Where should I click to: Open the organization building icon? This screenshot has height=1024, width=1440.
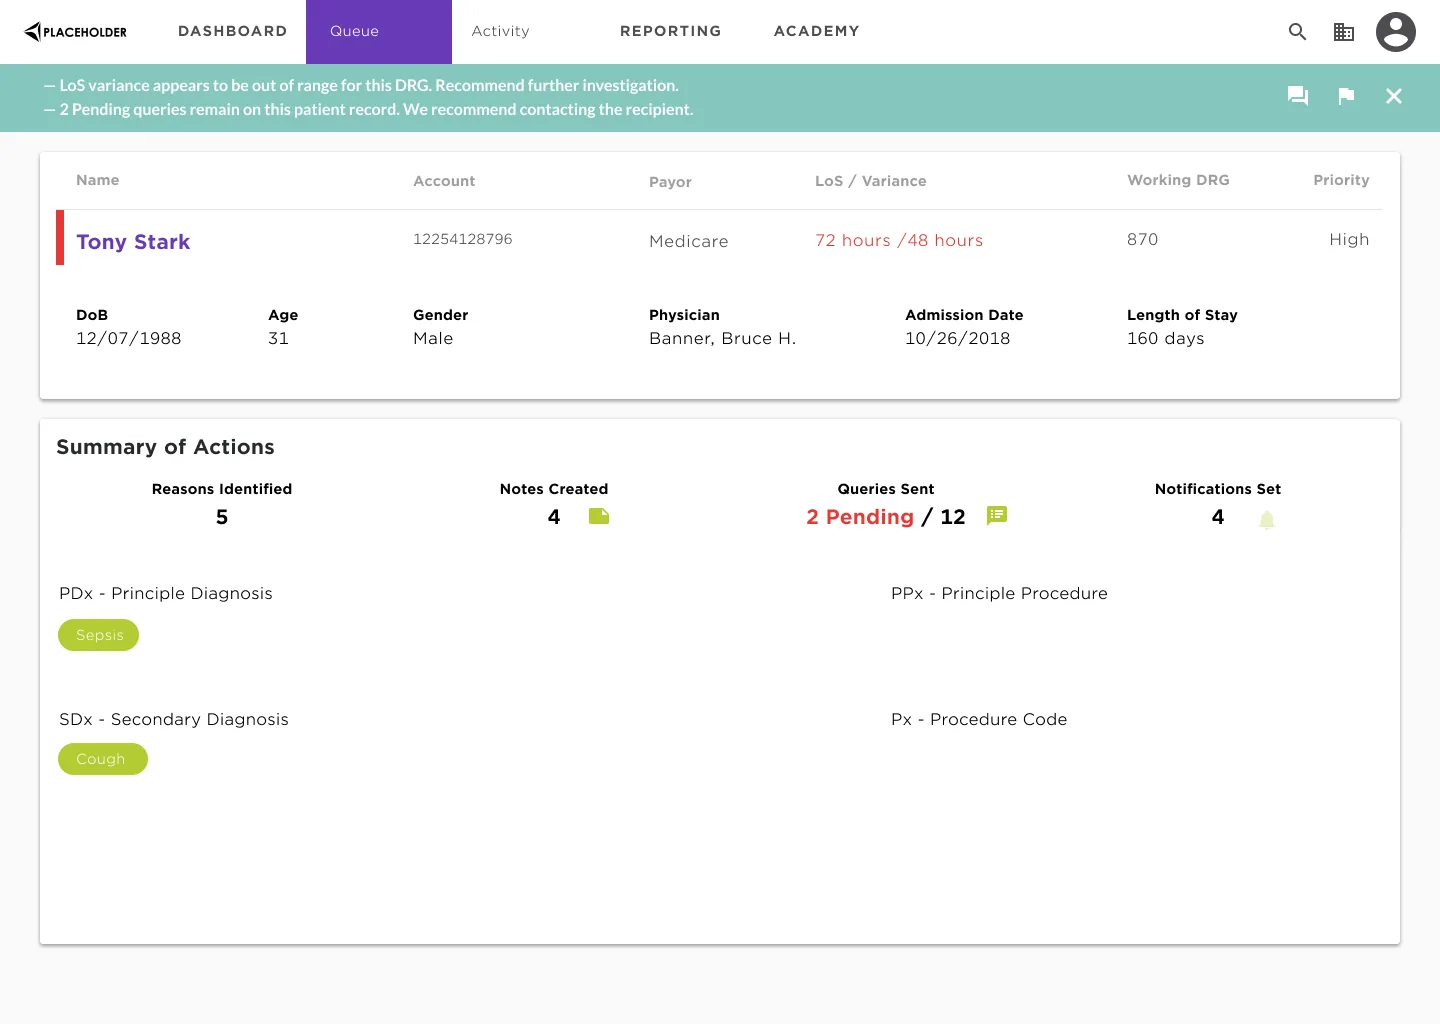pos(1344,32)
